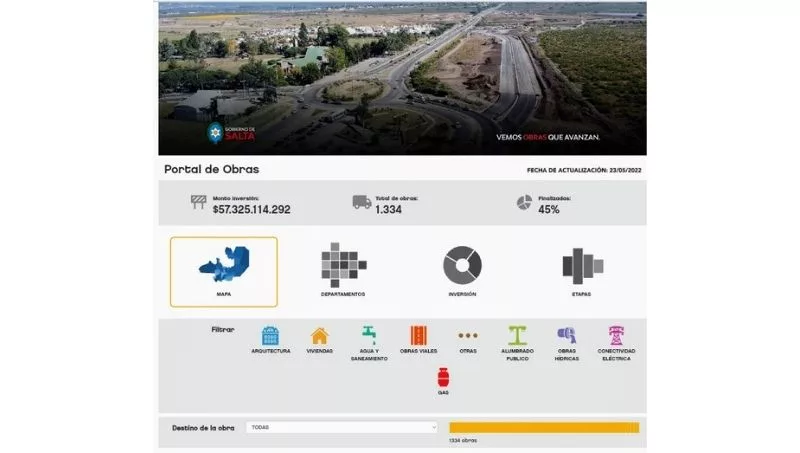Image resolution: width=800 pixels, height=453 pixels.
Task: Select the Otras three-dots filter
Action: (x=467, y=336)
